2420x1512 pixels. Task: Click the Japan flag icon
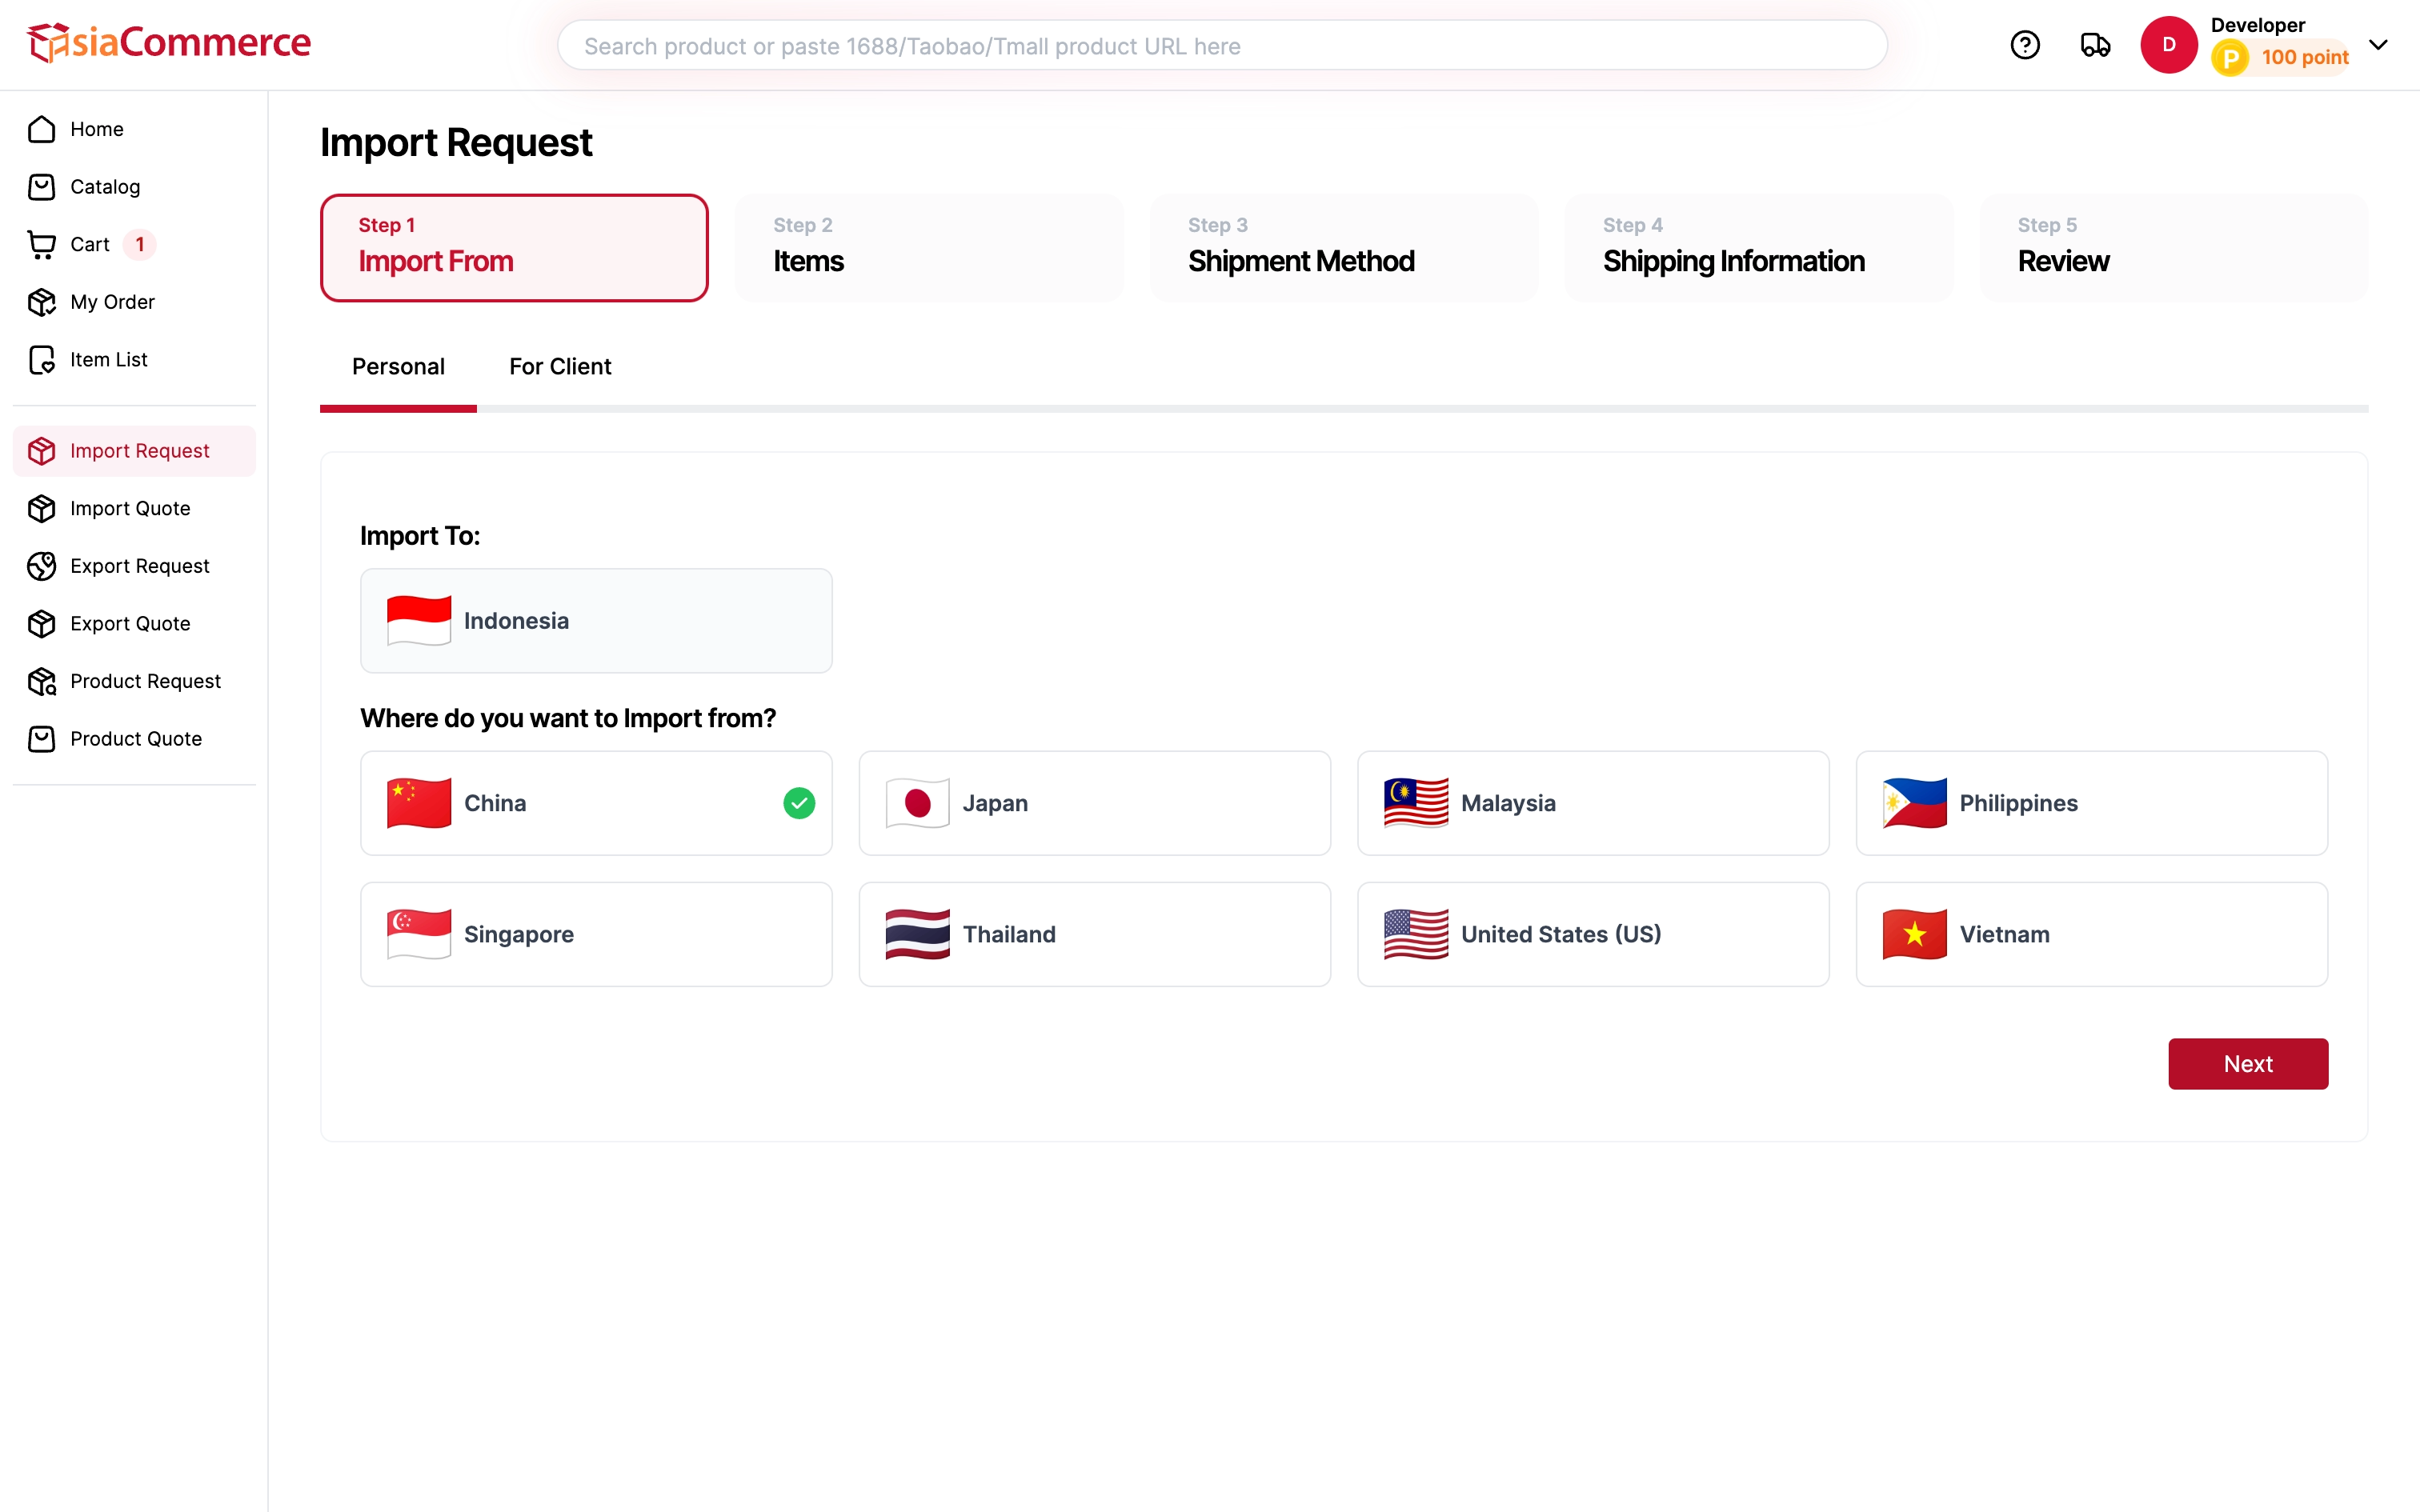coord(917,803)
